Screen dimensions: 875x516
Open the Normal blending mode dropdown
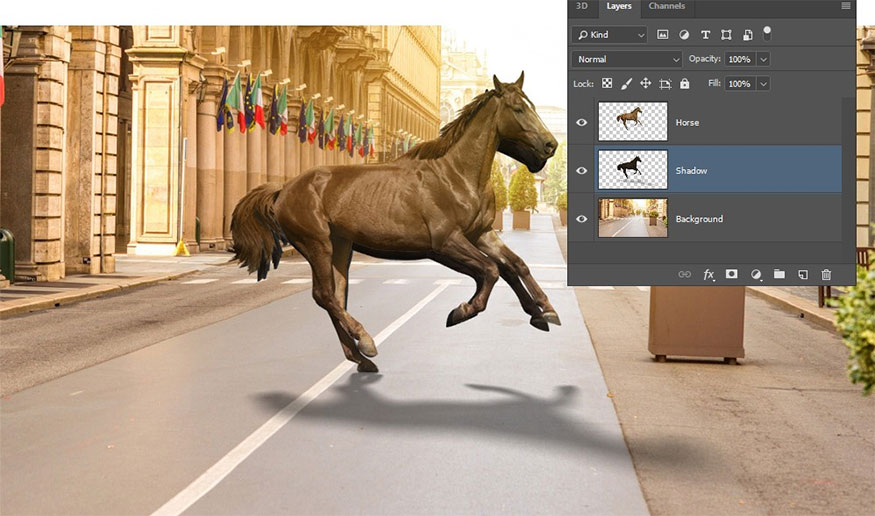point(627,59)
